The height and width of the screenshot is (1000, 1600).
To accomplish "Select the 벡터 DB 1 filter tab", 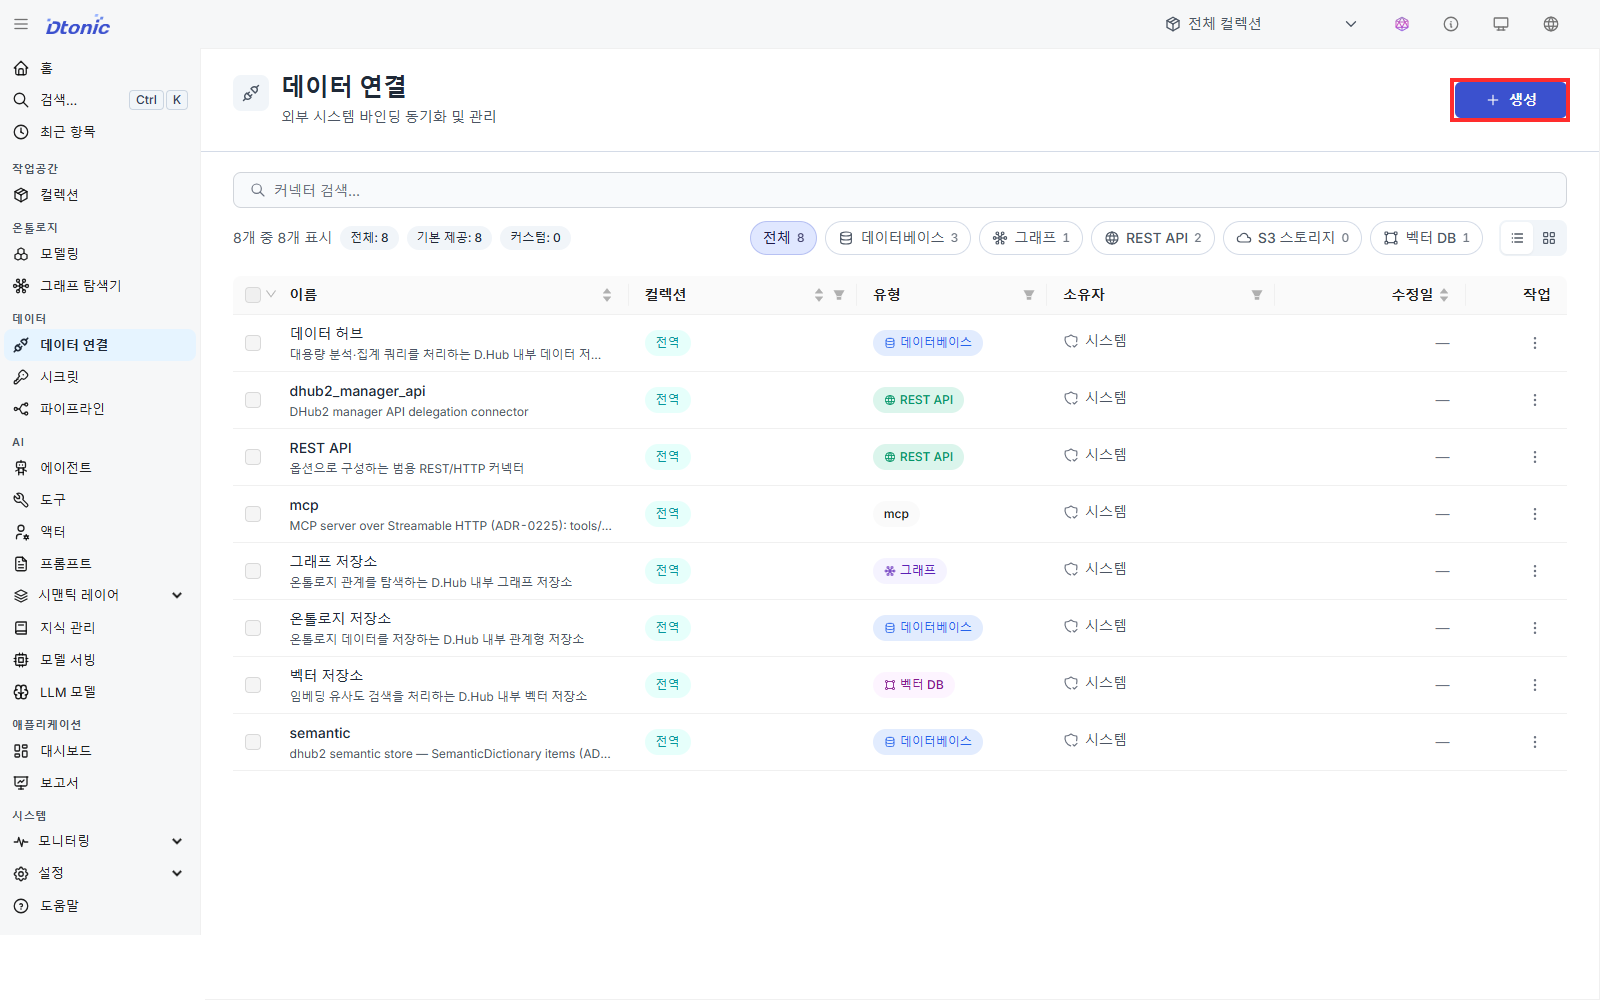I will (x=1426, y=238).
